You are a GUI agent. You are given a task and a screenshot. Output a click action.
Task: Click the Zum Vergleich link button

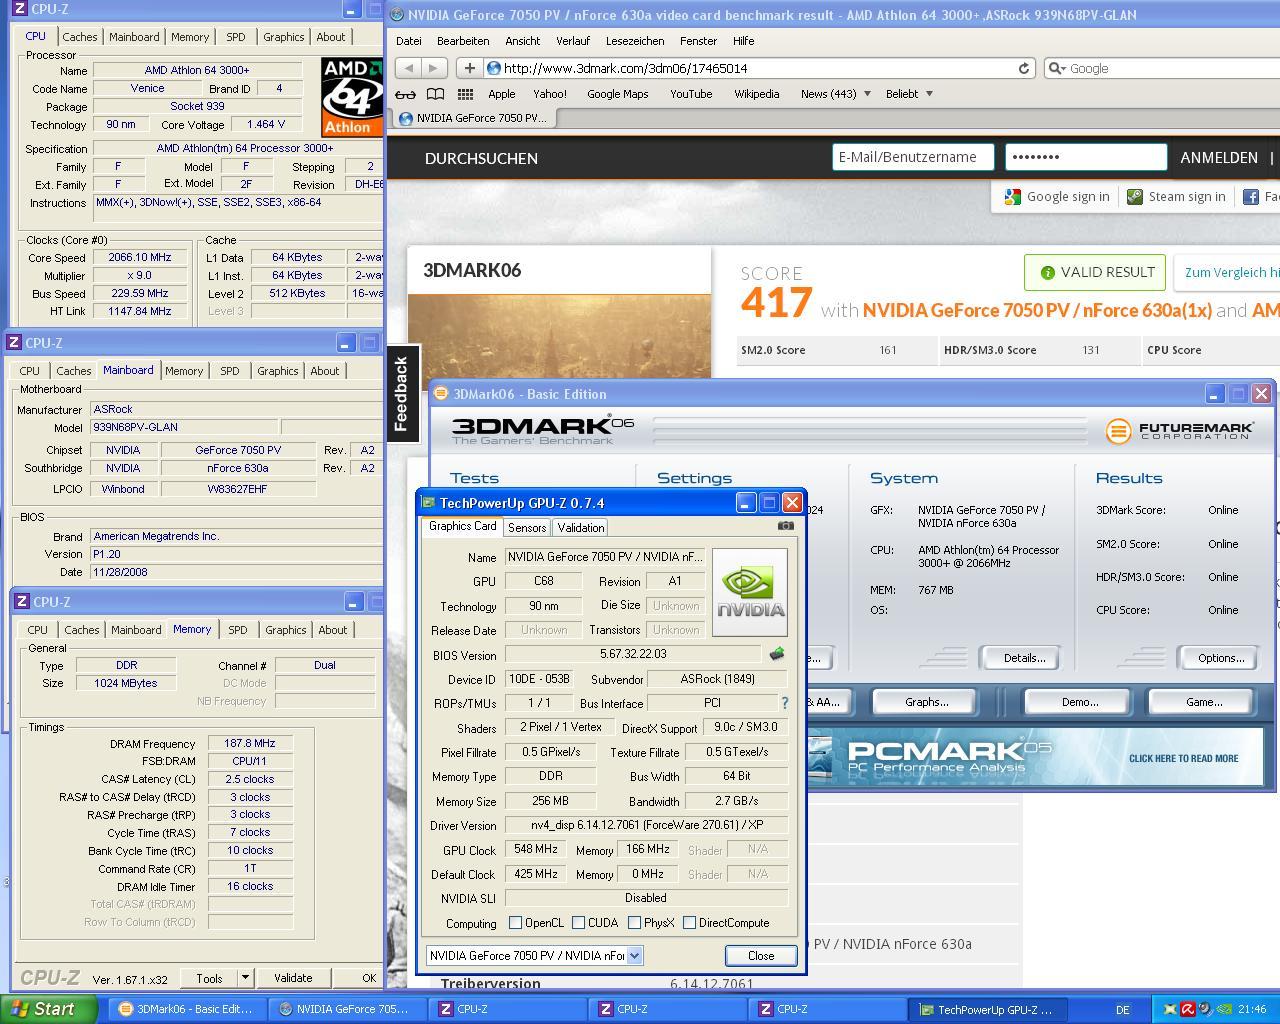point(1229,272)
